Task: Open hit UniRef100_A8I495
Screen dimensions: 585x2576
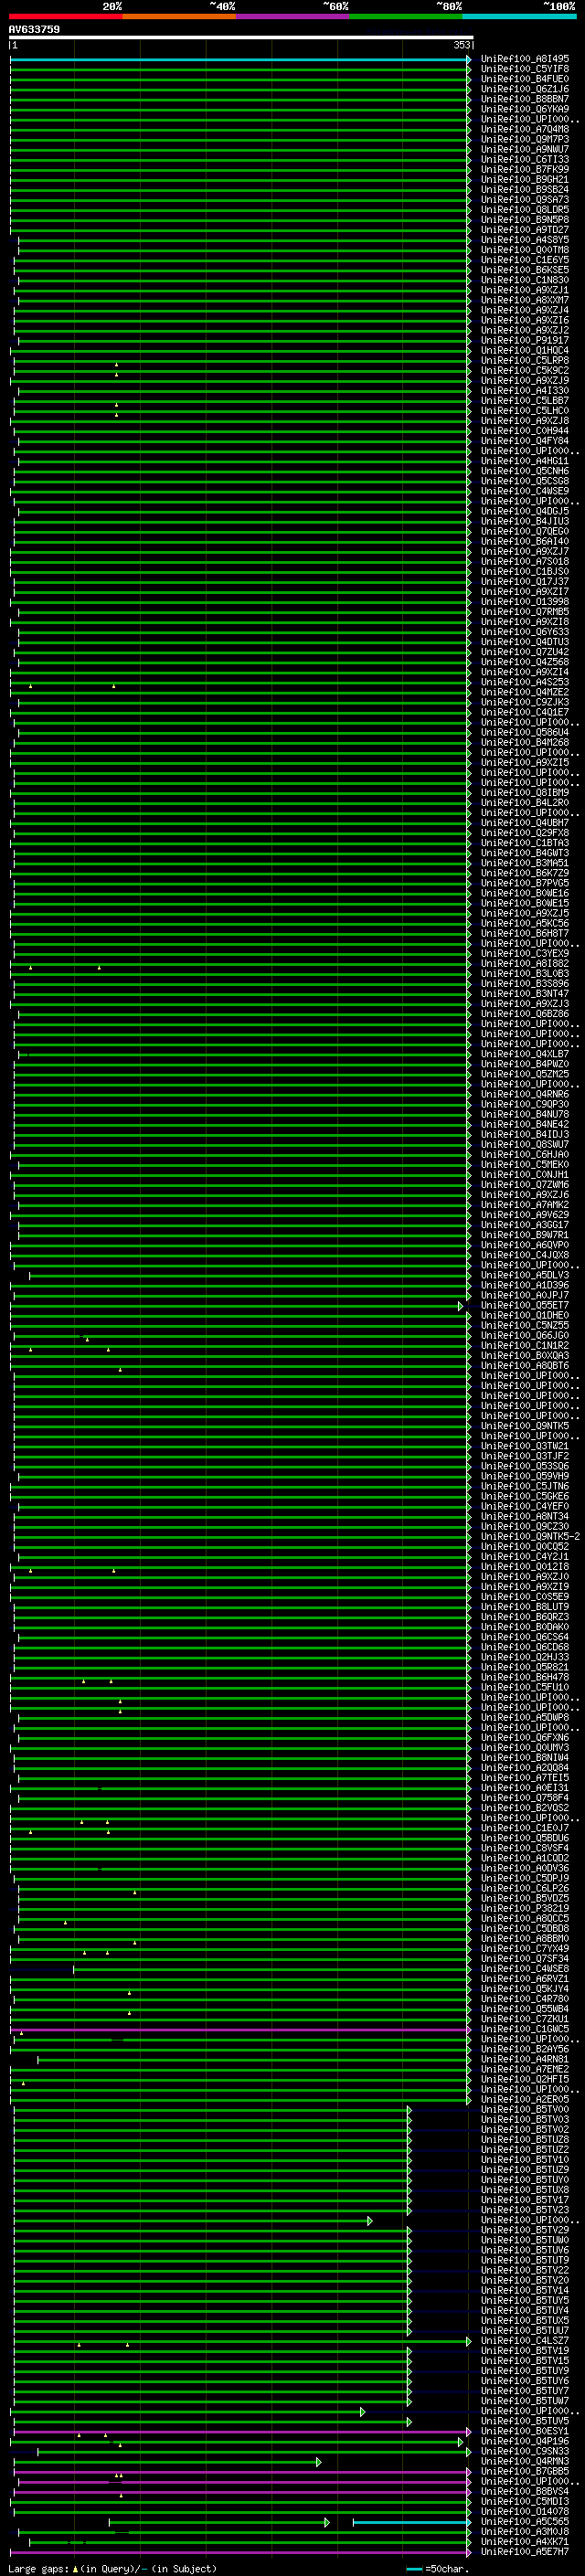Action: tap(525, 59)
